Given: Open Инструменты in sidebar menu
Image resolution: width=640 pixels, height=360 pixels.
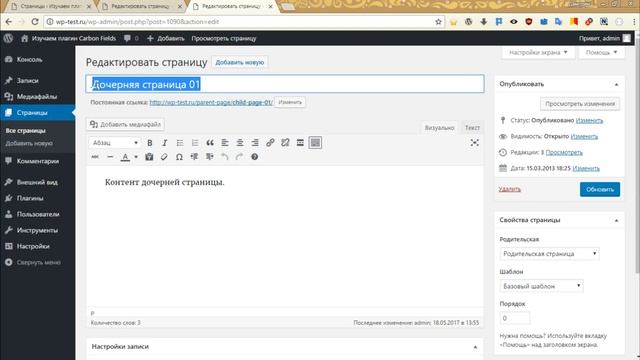Looking at the screenshot, I should click(x=38, y=230).
